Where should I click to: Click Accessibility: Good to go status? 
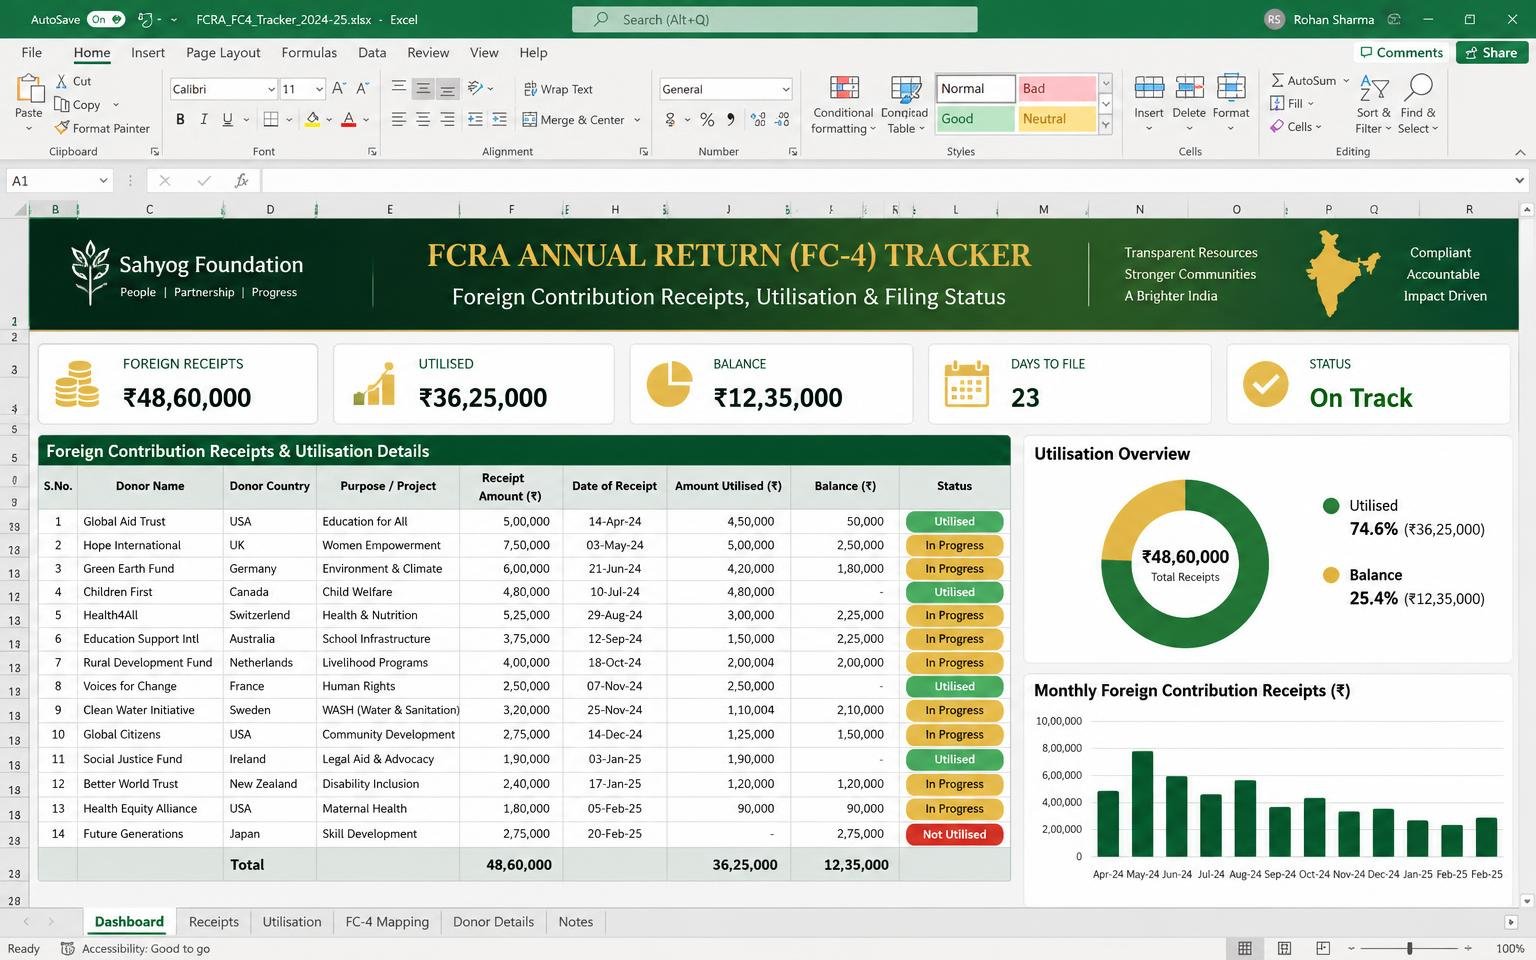click(136, 949)
